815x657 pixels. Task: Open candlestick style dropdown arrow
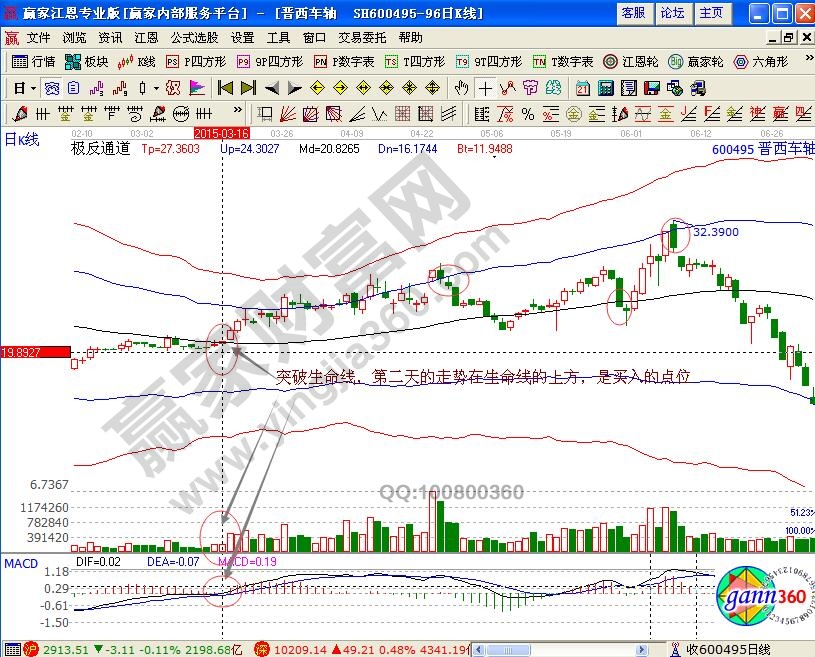[156, 88]
